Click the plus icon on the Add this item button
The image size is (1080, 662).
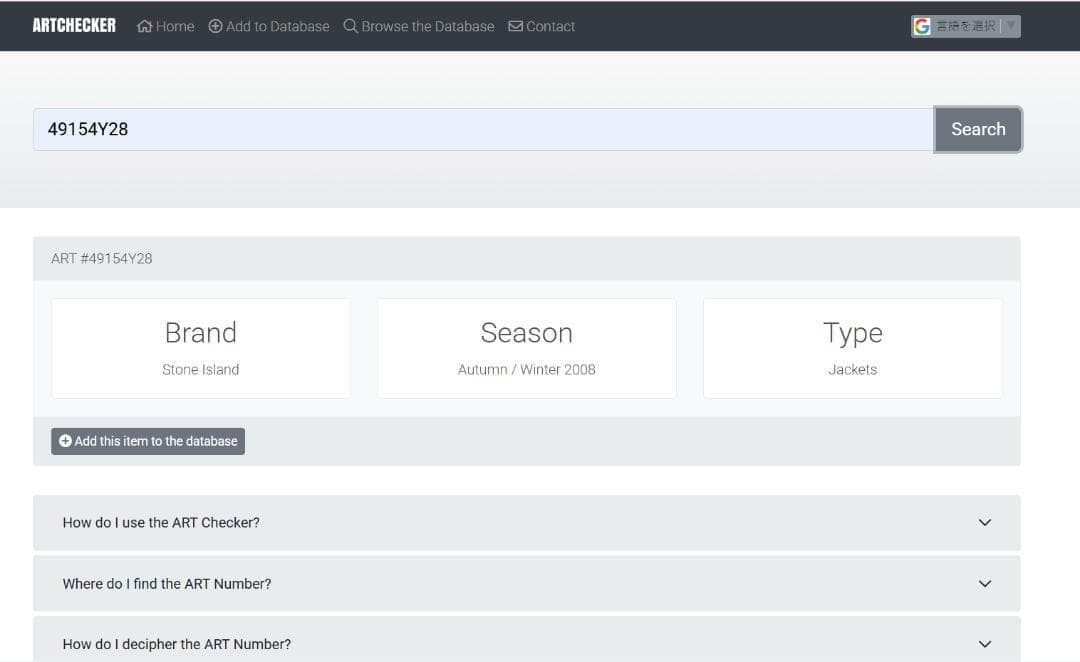click(65, 441)
